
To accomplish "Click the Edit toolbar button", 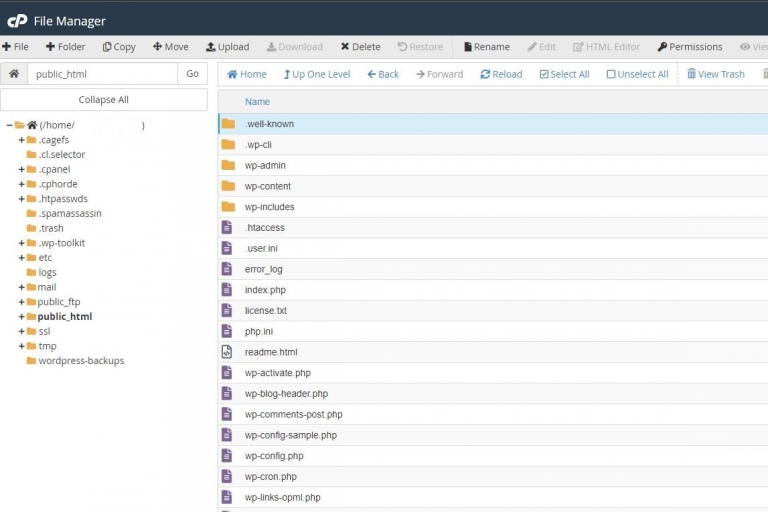I will coord(542,47).
